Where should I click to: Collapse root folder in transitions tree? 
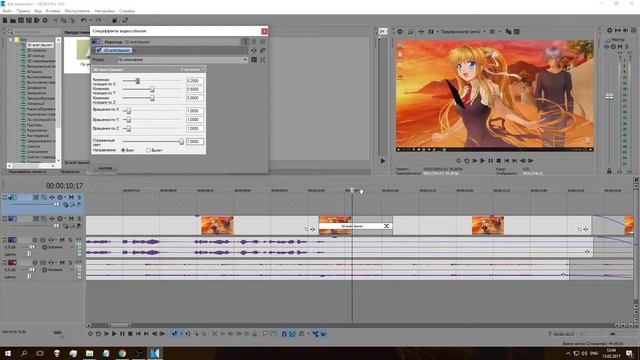(x=11, y=40)
